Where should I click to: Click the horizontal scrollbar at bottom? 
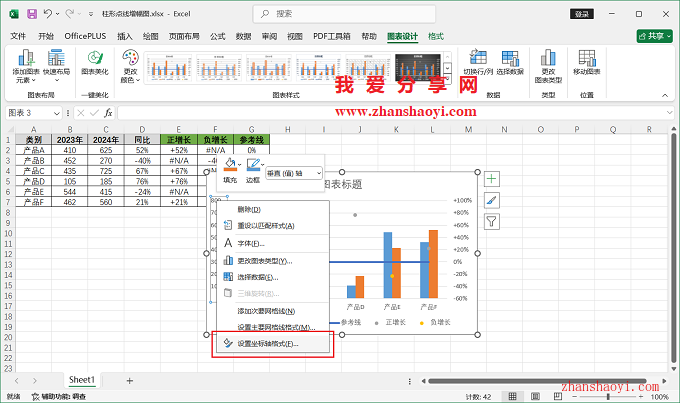point(537,381)
